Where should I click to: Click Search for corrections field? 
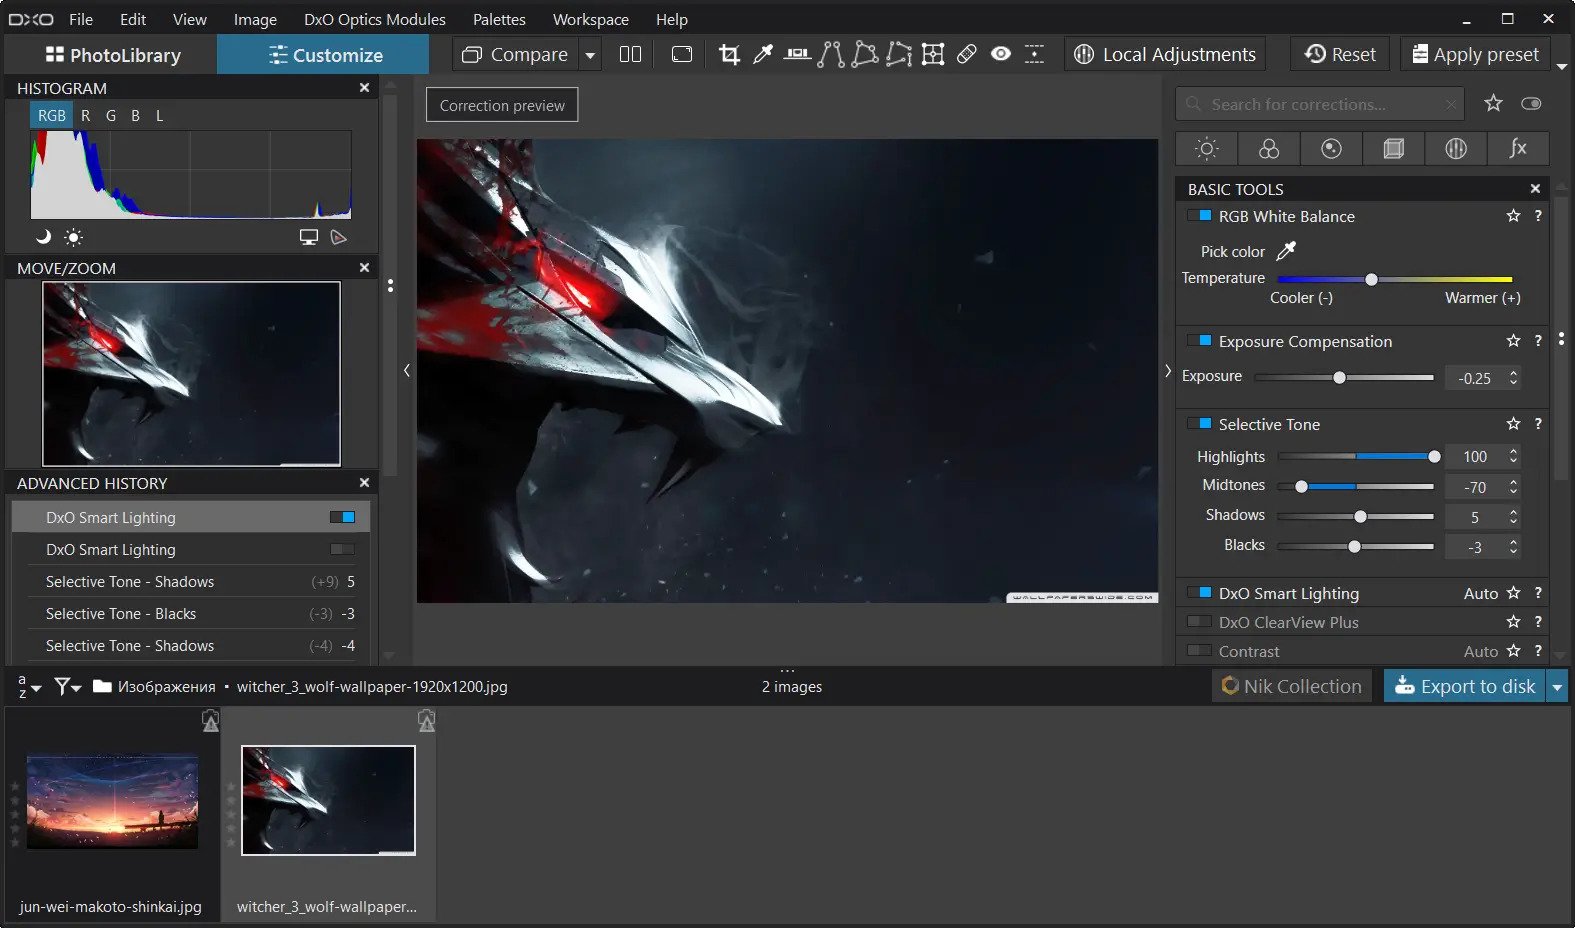tap(1320, 104)
